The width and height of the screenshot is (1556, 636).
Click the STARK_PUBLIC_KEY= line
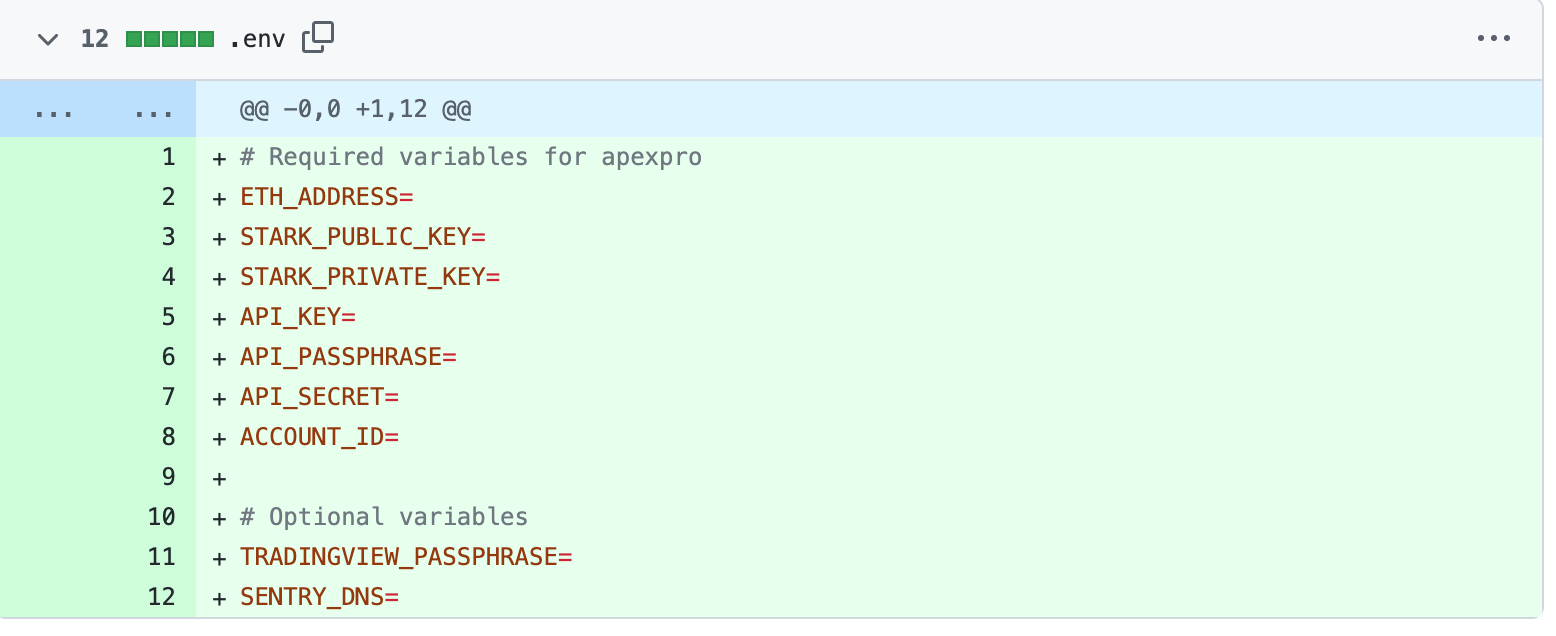(362, 237)
